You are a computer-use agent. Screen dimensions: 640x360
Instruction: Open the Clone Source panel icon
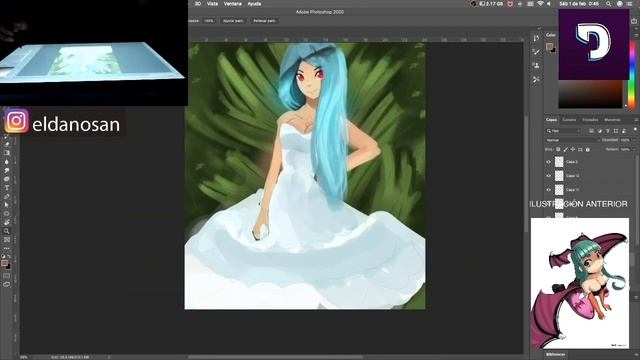(x=536, y=65)
